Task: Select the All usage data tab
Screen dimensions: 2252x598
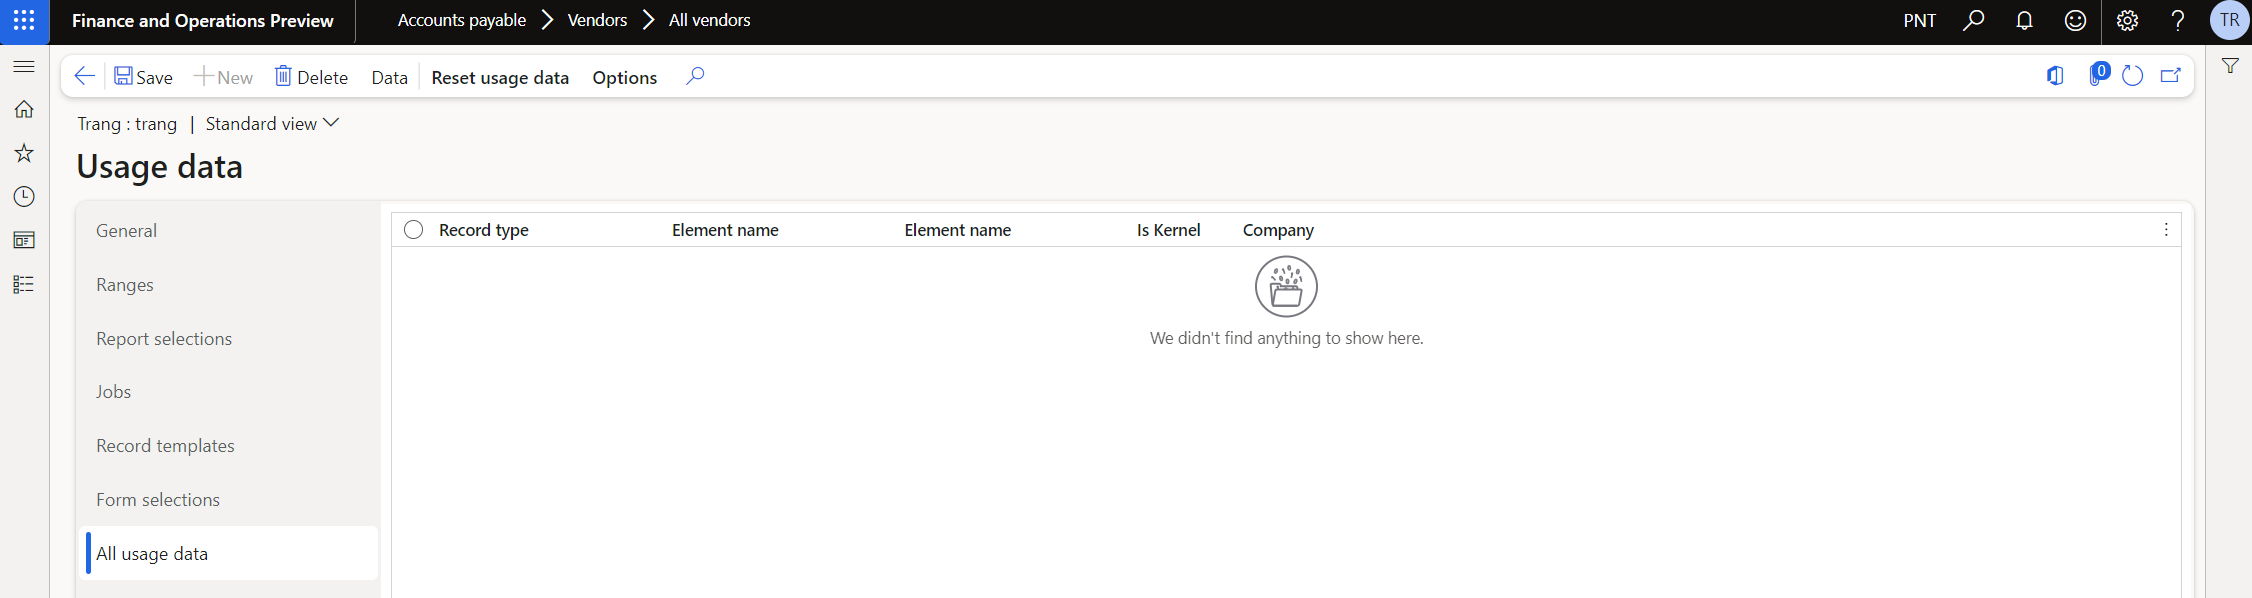Action: (x=228, y=554)
